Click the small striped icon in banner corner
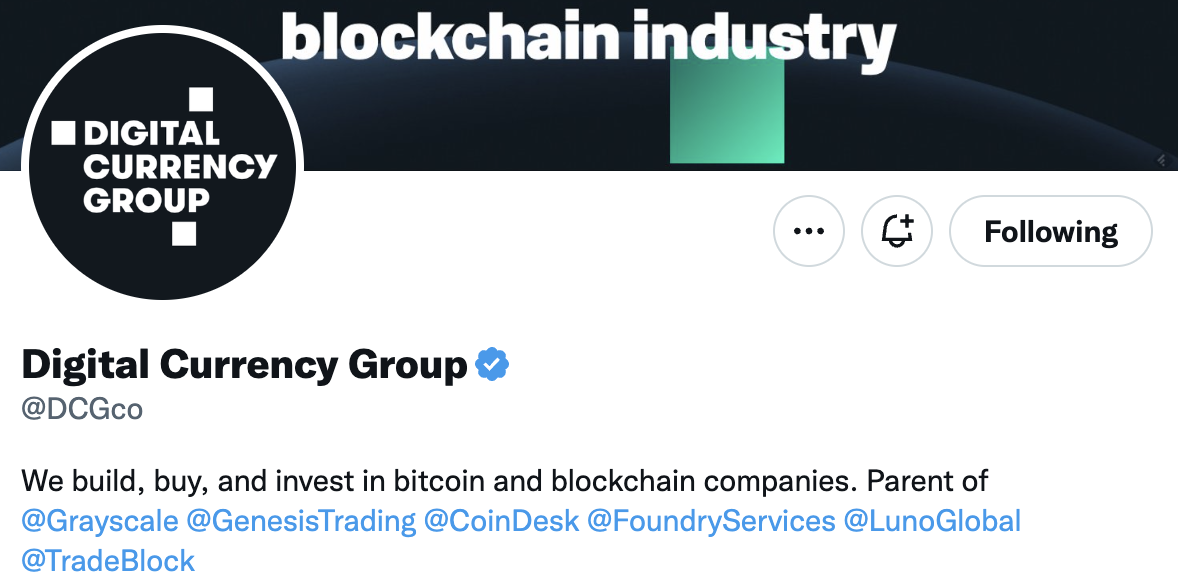 click(1161, 159)
